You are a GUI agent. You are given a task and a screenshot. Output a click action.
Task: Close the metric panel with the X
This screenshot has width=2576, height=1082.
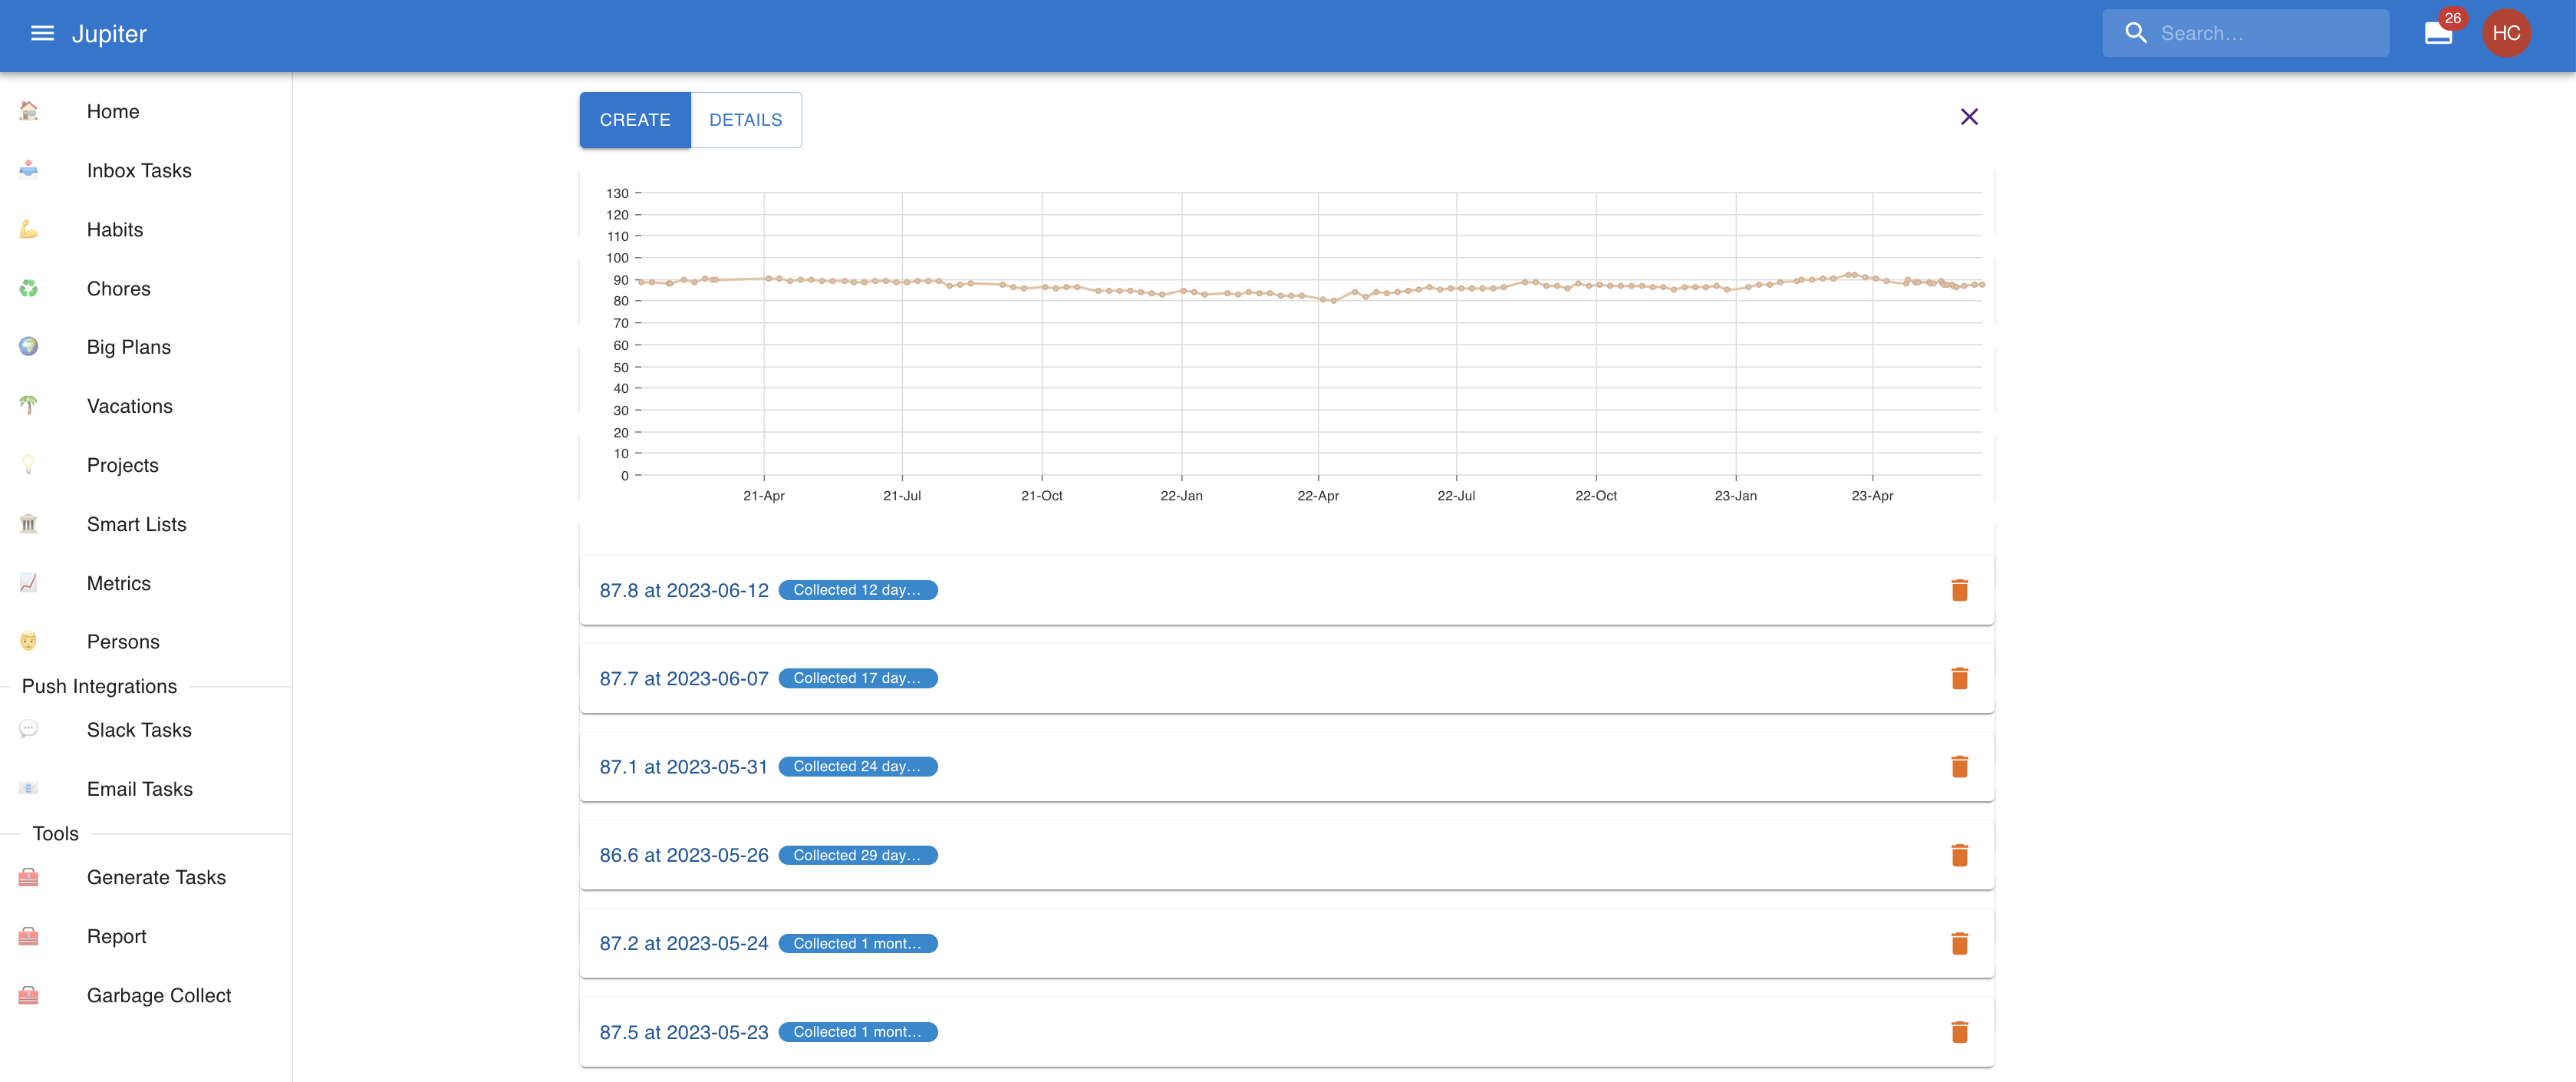pyautogui.click(x=1969, y=116)
